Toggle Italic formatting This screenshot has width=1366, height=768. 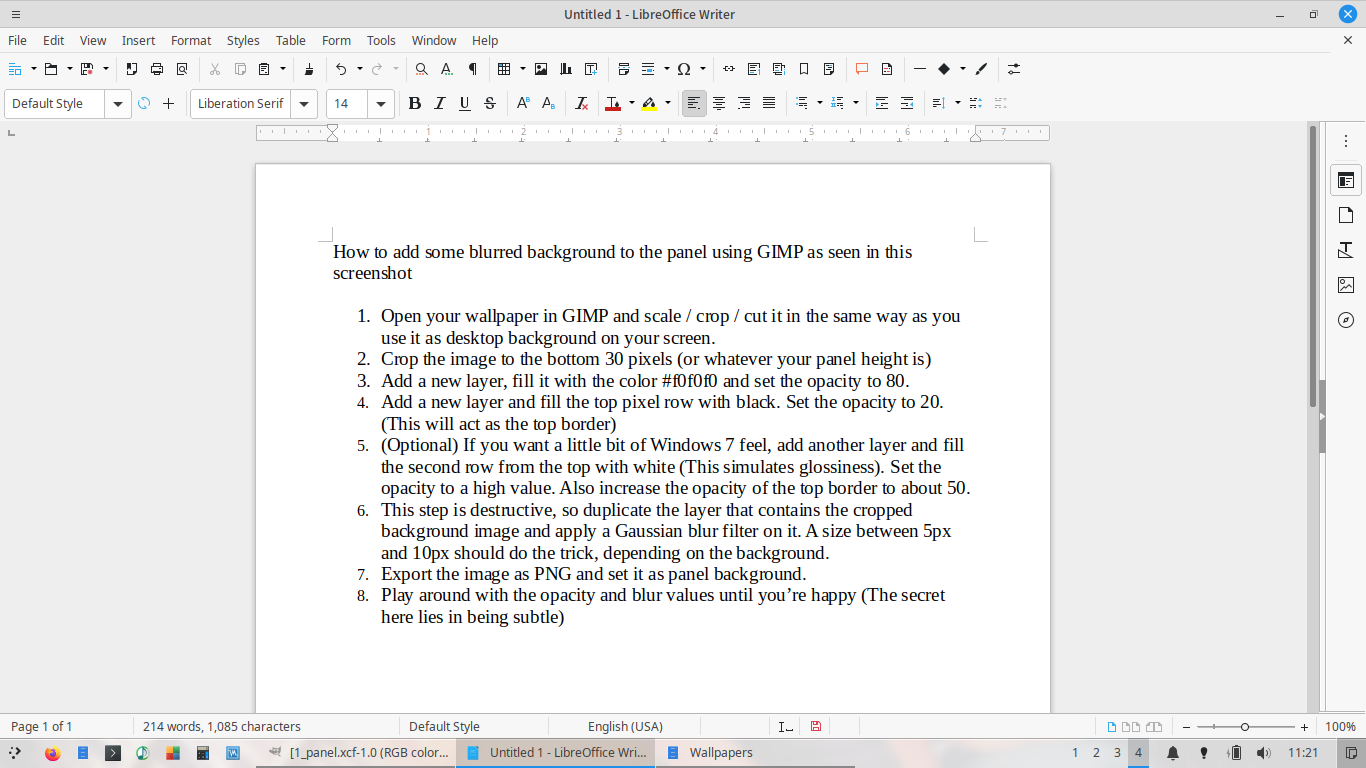pos(440,103)
